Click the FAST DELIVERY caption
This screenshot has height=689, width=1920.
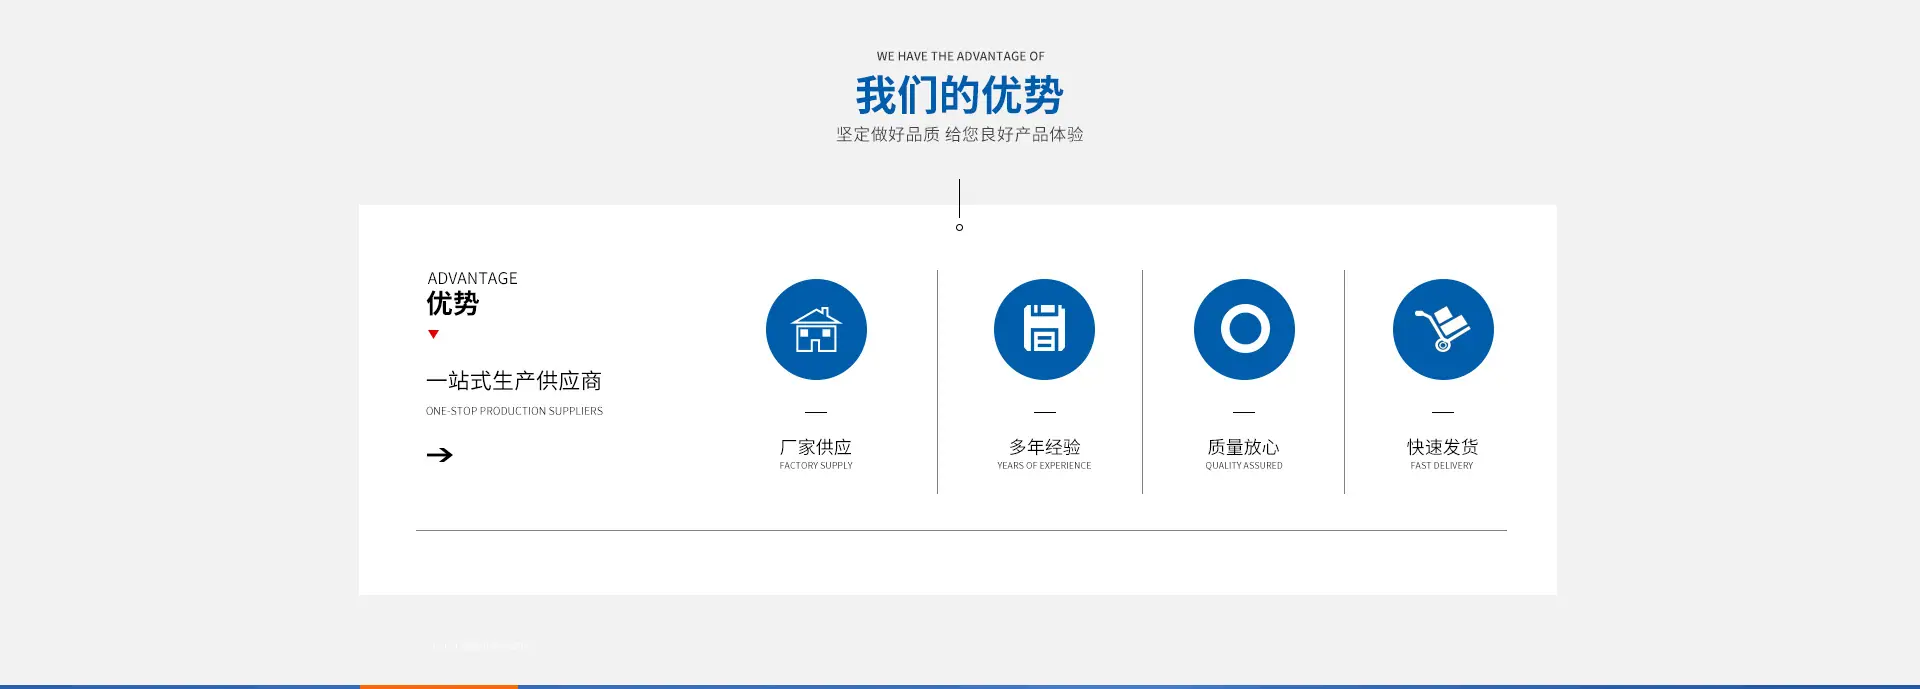tap(1442, 466)
